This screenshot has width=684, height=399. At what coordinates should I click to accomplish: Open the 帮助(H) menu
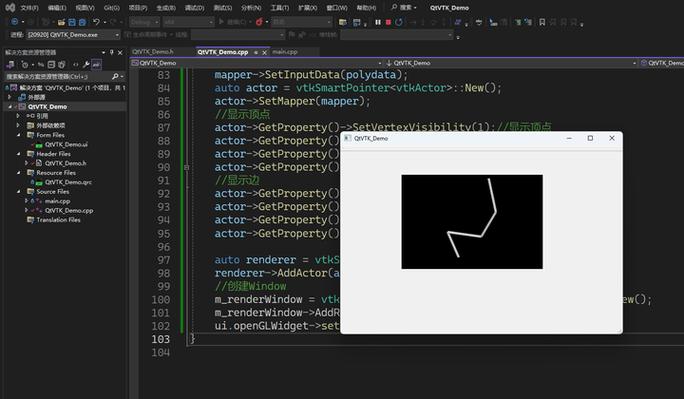pyautogui.click(x=366, y=8)
